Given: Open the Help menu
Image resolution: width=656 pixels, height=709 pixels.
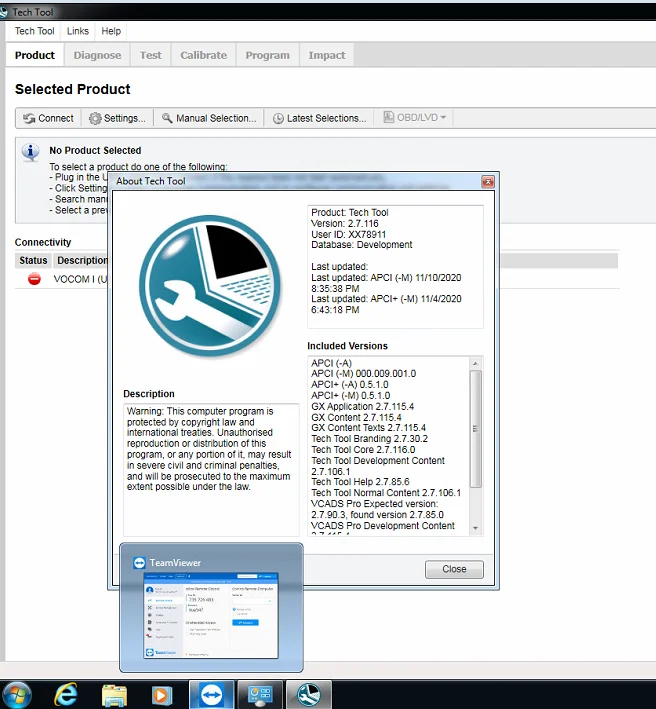Looking at the screenshot, I should [x=111, y=31].
